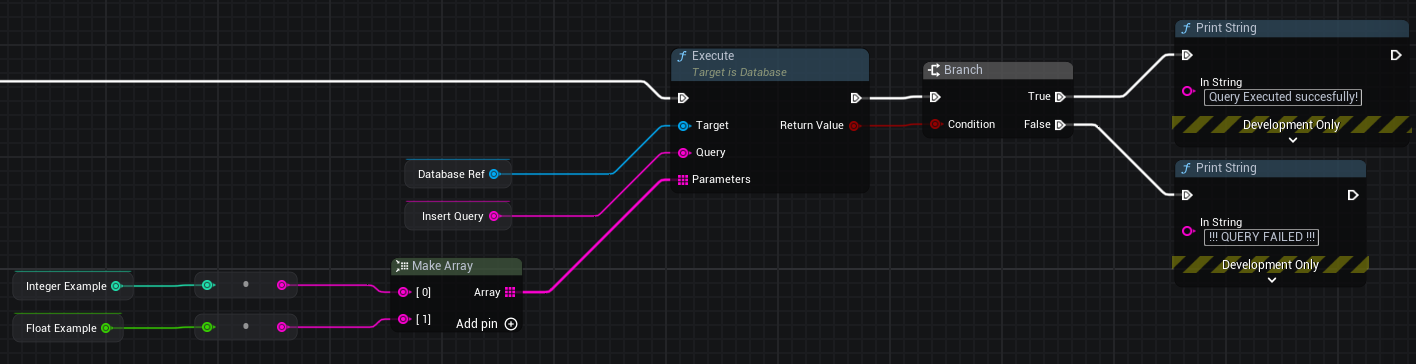Select the Database Ref variable node

[x=458, y=174]
